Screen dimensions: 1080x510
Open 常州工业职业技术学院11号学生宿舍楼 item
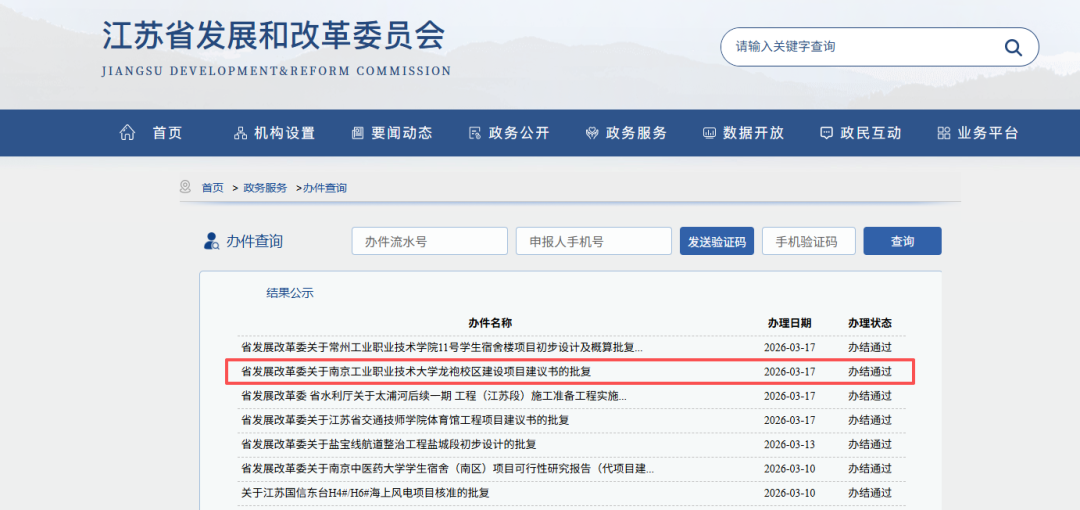click(442, 347)
